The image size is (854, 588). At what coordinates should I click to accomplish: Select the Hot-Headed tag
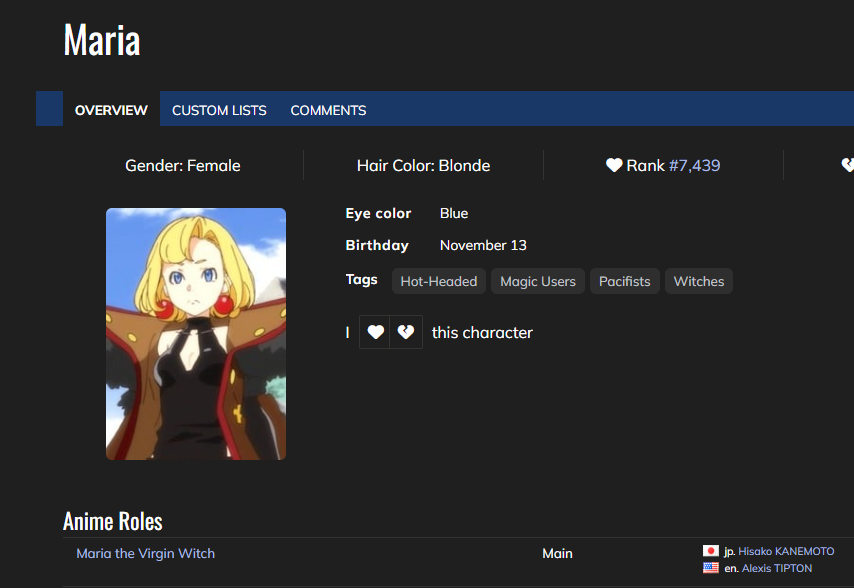pos(438,281)
